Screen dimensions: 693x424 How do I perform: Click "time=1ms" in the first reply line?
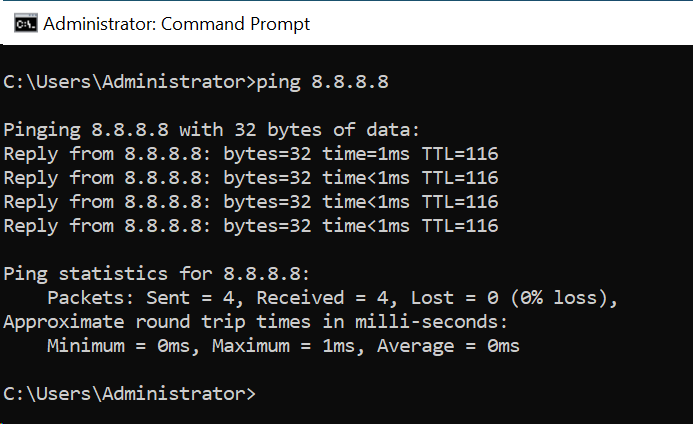[x=366, y=154]
